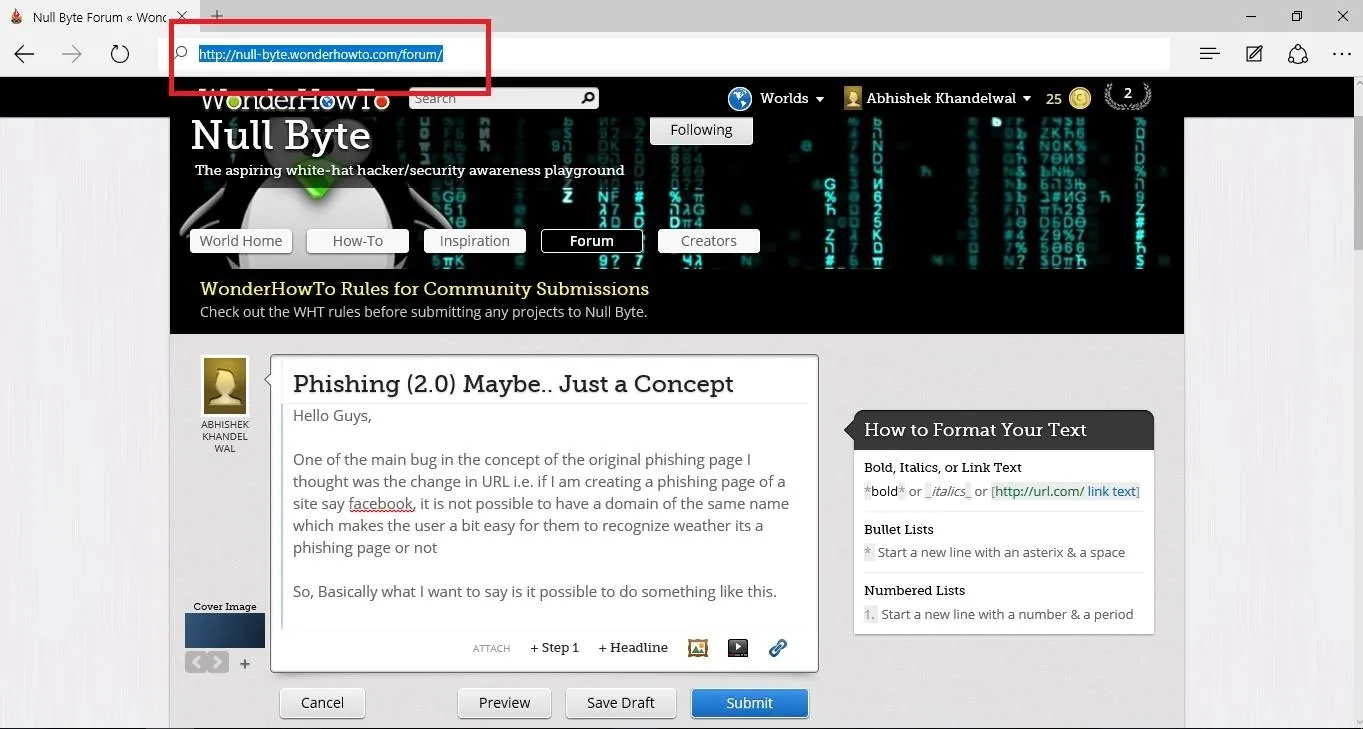Click the WonderHowTo logo

[294, 99]
